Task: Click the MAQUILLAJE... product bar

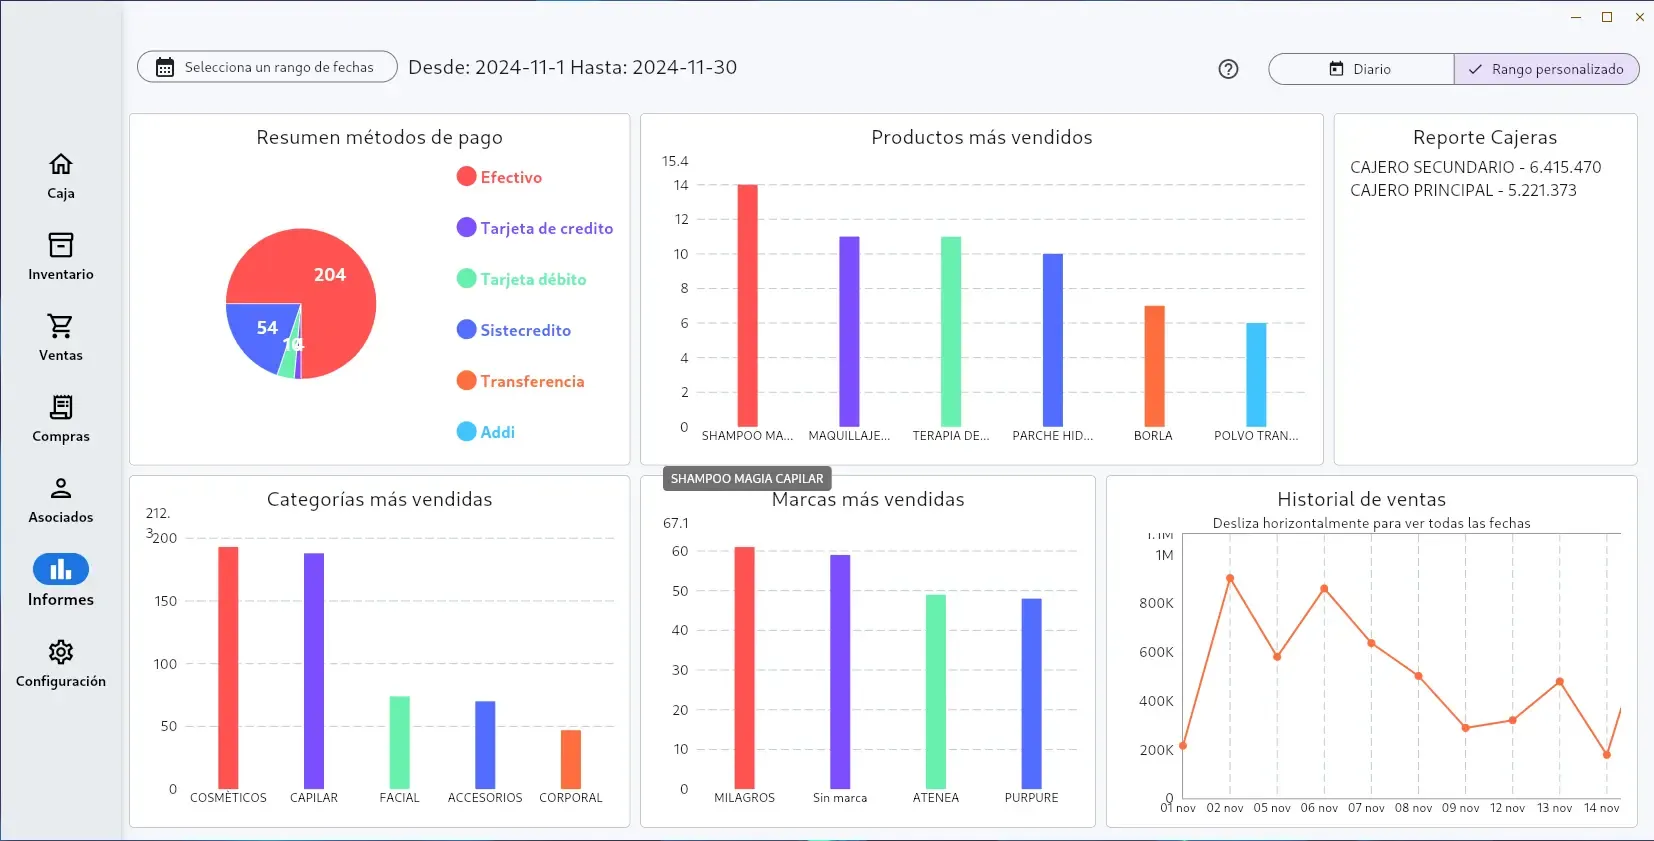Action: [x=849, y=331]
